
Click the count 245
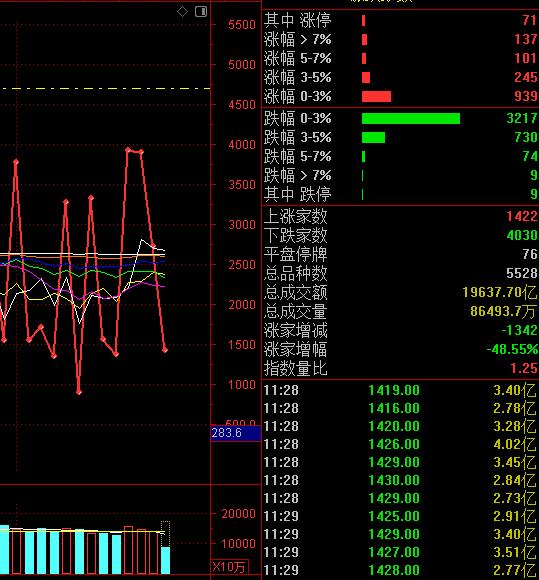[526, 78]
